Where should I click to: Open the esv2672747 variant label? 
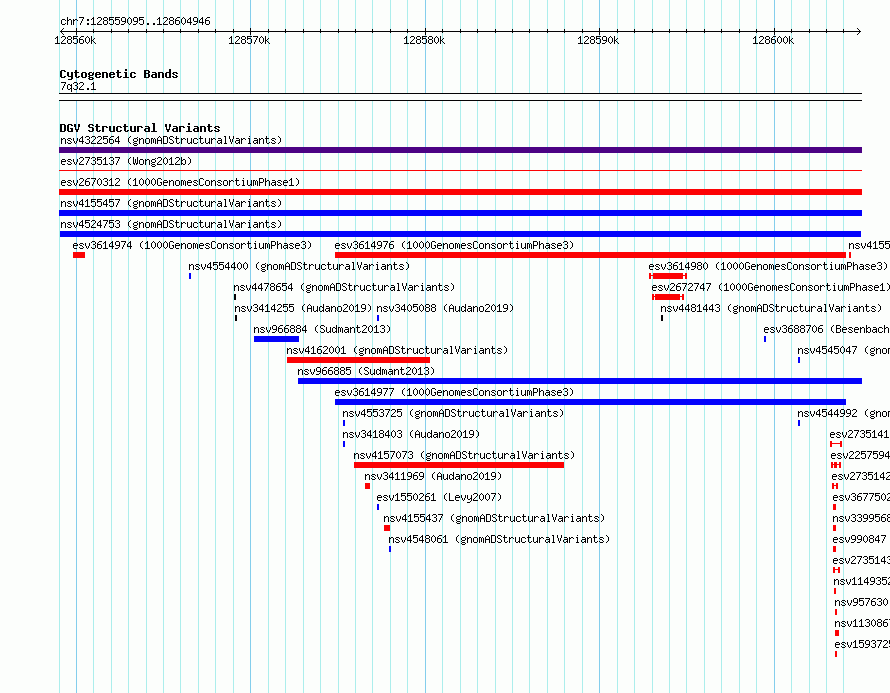click(x=771, y=287)
